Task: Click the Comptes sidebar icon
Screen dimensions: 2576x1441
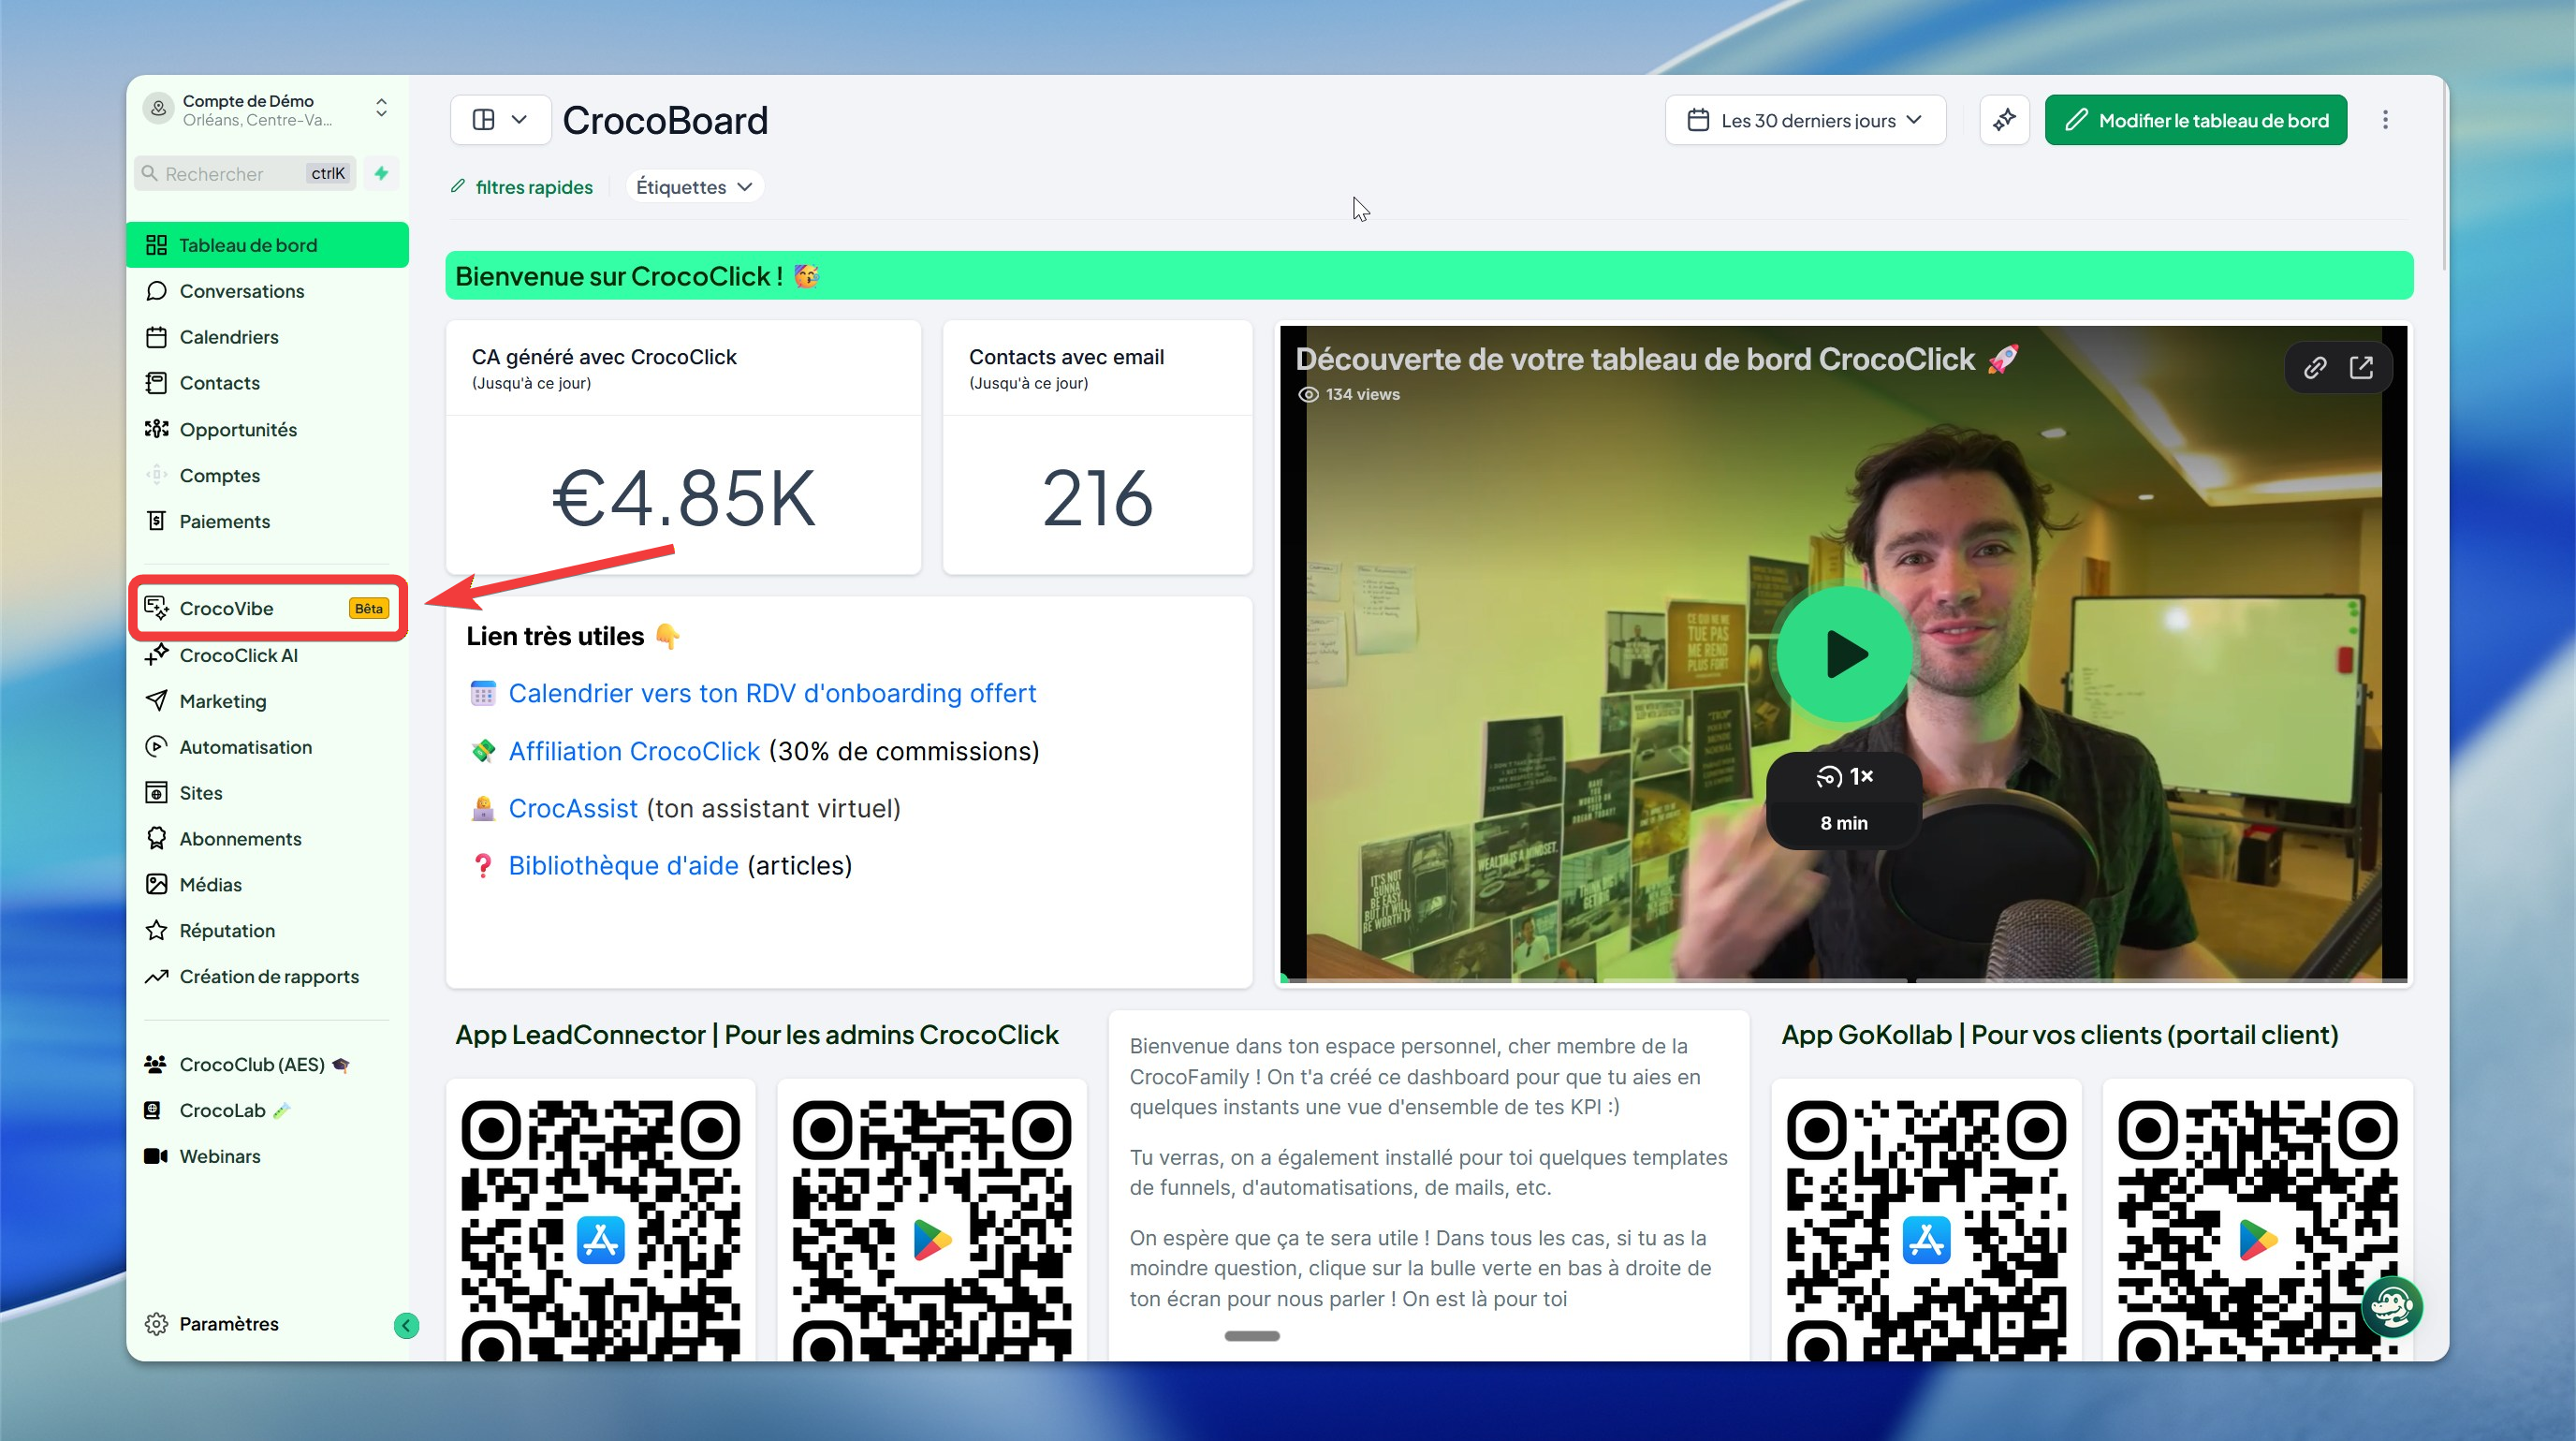Action: tap(156, 475)
